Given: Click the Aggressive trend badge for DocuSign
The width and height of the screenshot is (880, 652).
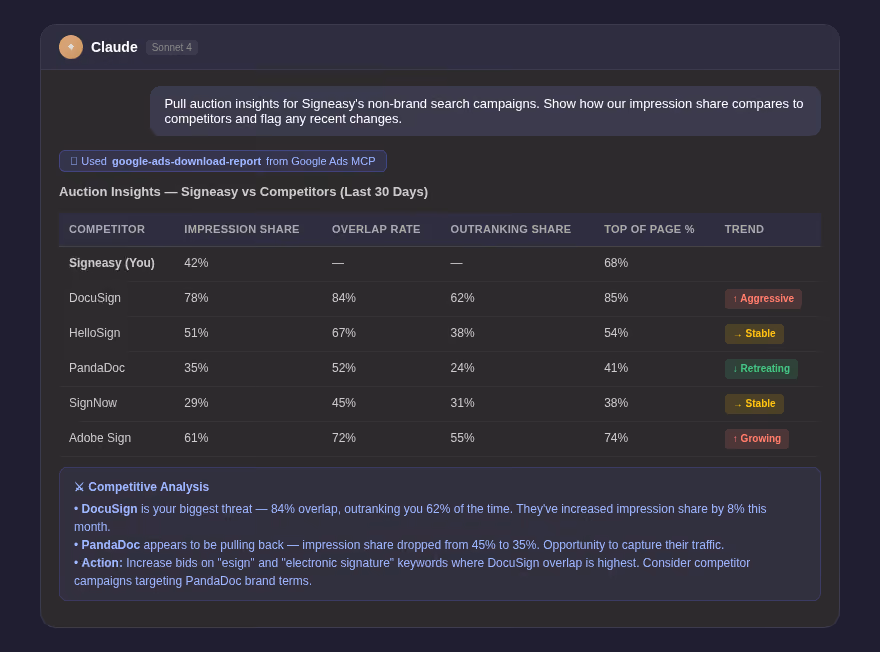Looking at the screenshot, I should pyautogui.click(x=763, y=299).
